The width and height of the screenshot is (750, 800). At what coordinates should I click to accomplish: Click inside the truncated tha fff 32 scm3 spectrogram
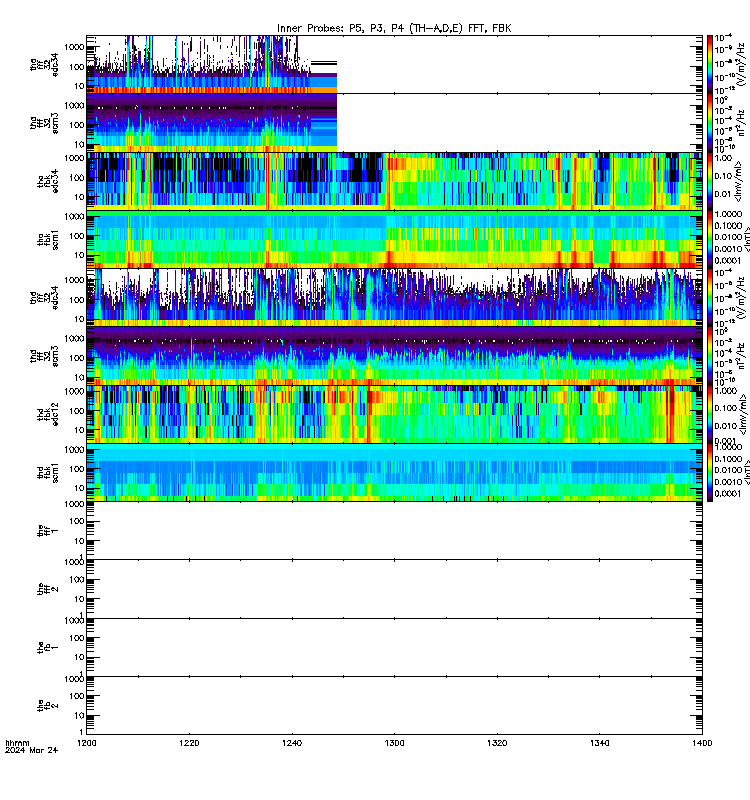pyautogui.click(x=212, y=123)
